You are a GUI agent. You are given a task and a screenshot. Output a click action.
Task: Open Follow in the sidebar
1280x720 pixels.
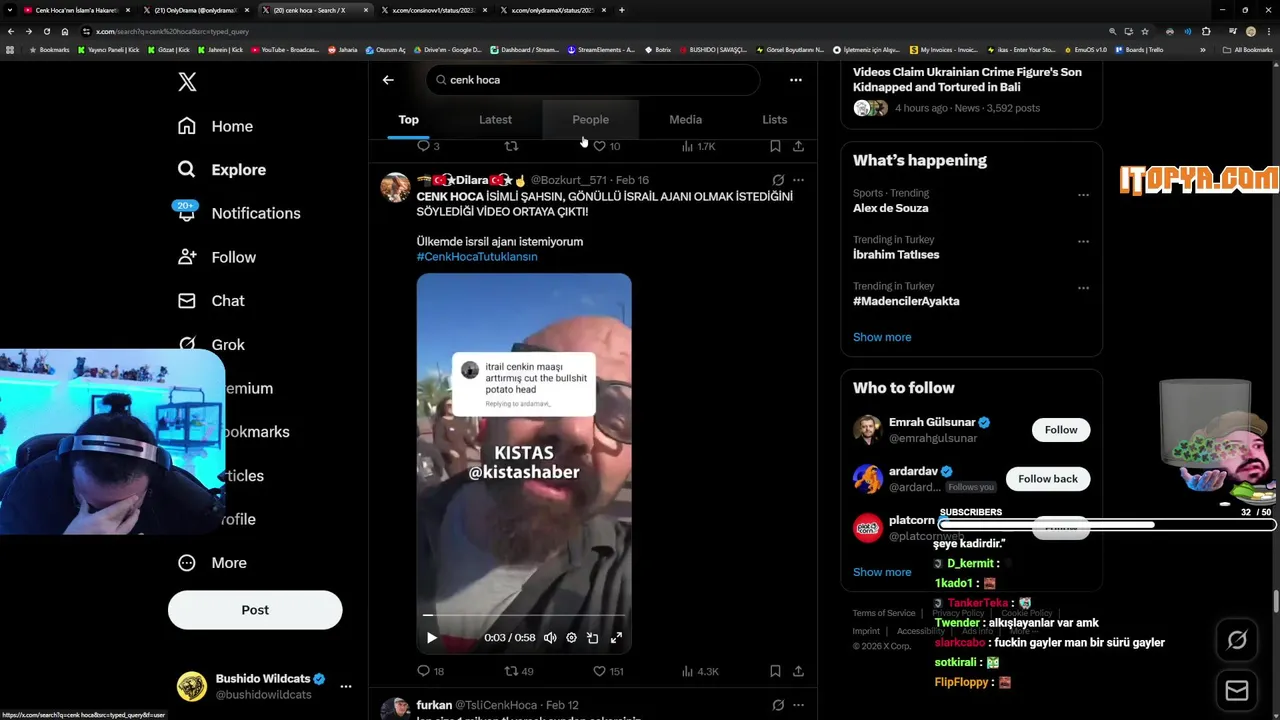coord(216,257)
